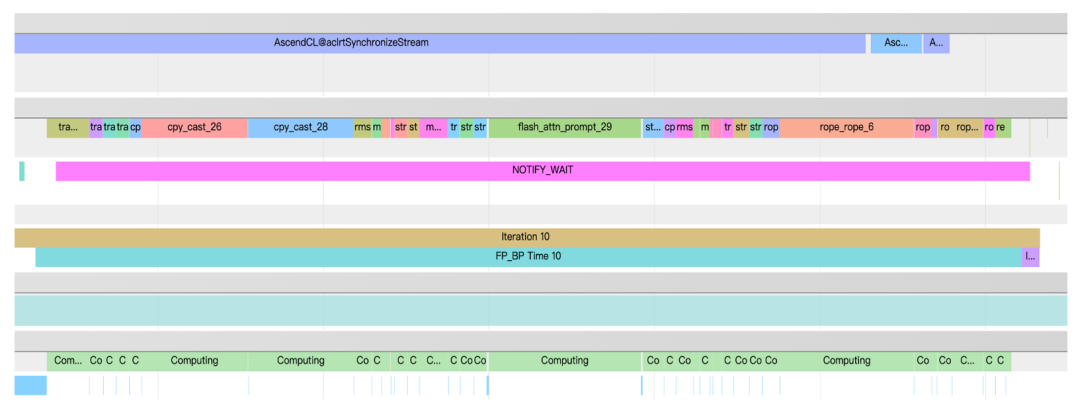This screenshot has height=420, width=1080.
Task: Select the 'st...' slice after flash_attn_prompt_29
Action: point(652,128)
